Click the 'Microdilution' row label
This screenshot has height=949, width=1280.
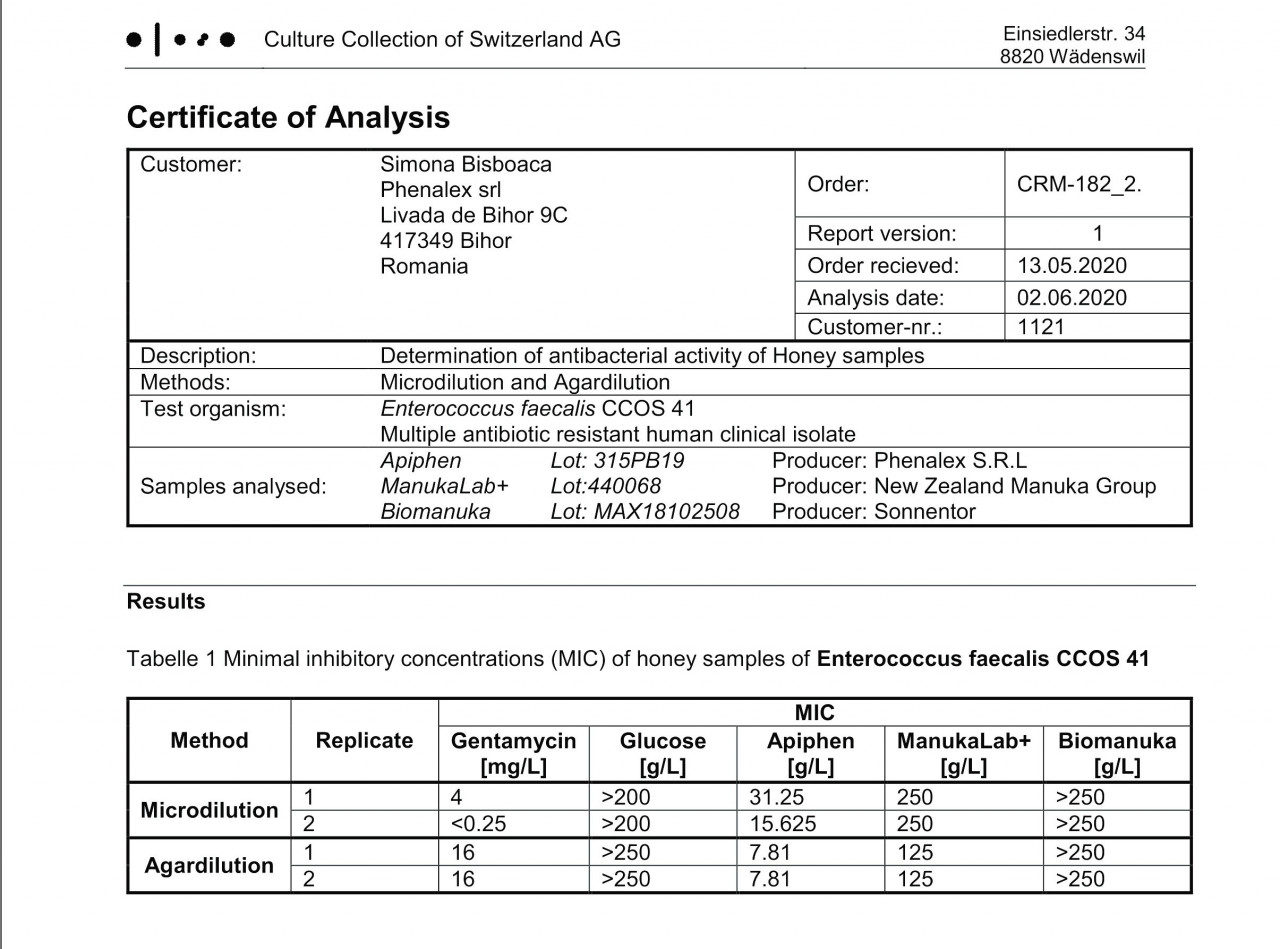(209, 810)
